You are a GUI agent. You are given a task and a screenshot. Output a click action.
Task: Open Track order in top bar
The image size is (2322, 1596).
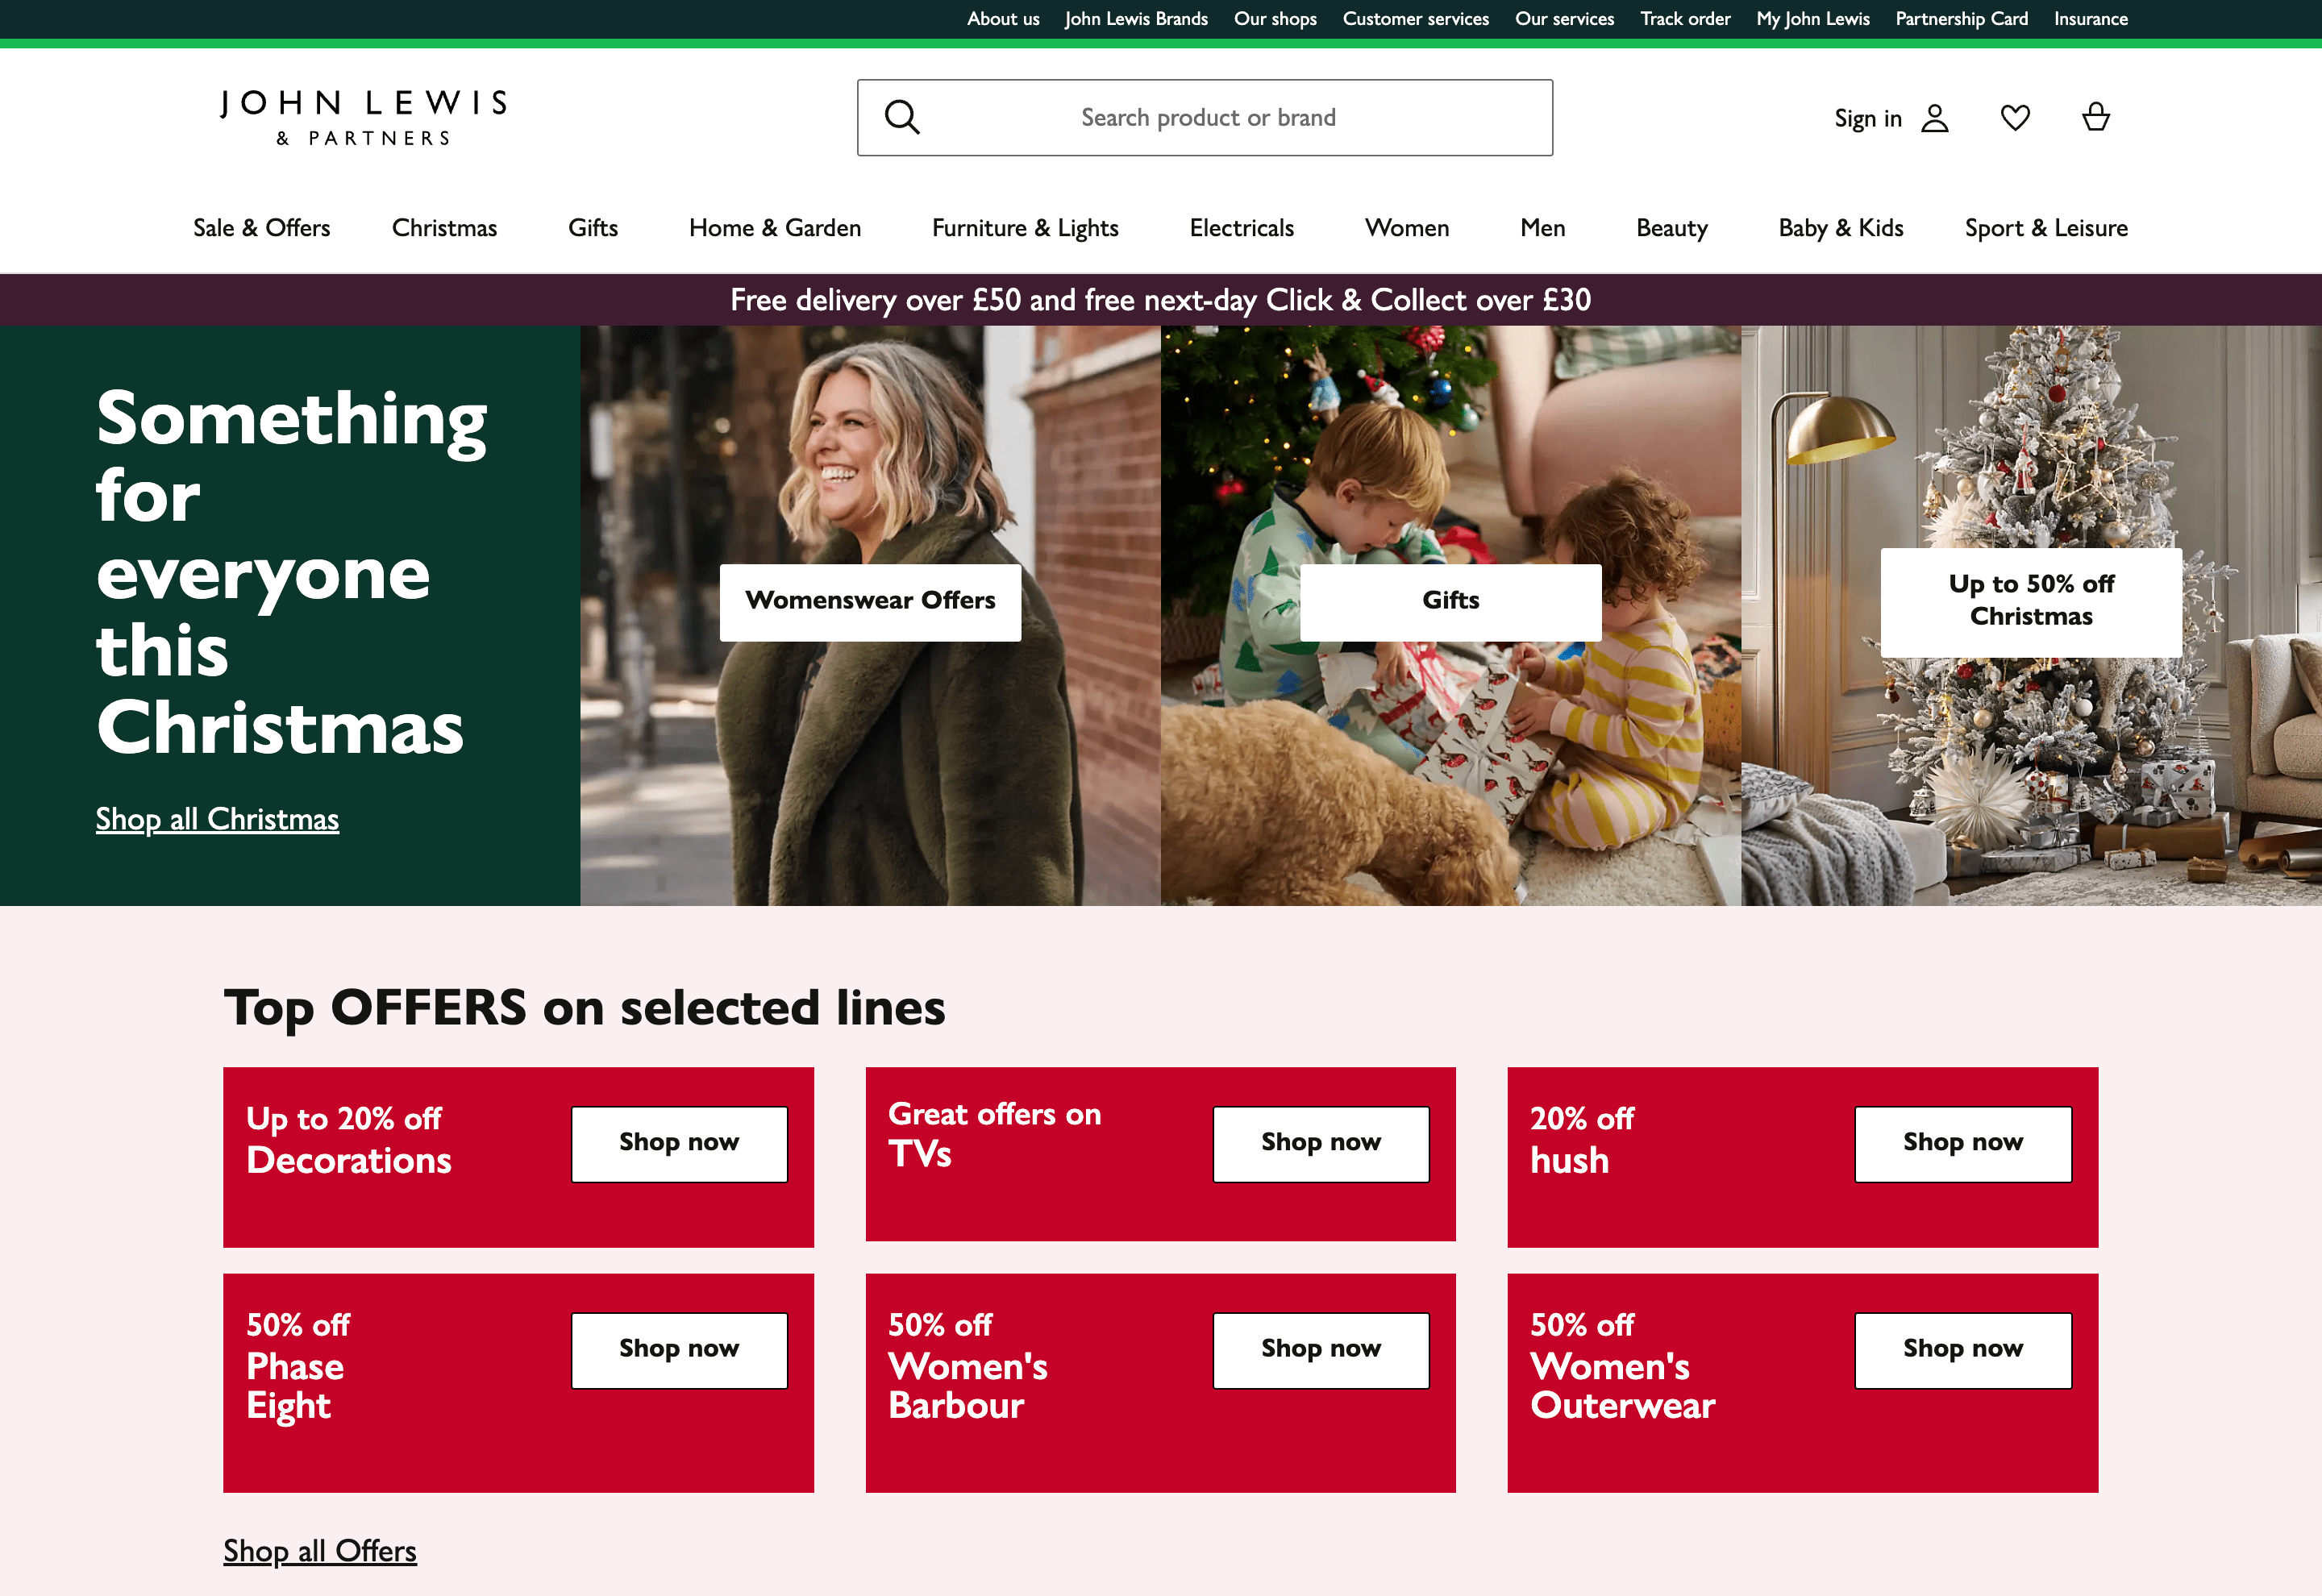1685,18
